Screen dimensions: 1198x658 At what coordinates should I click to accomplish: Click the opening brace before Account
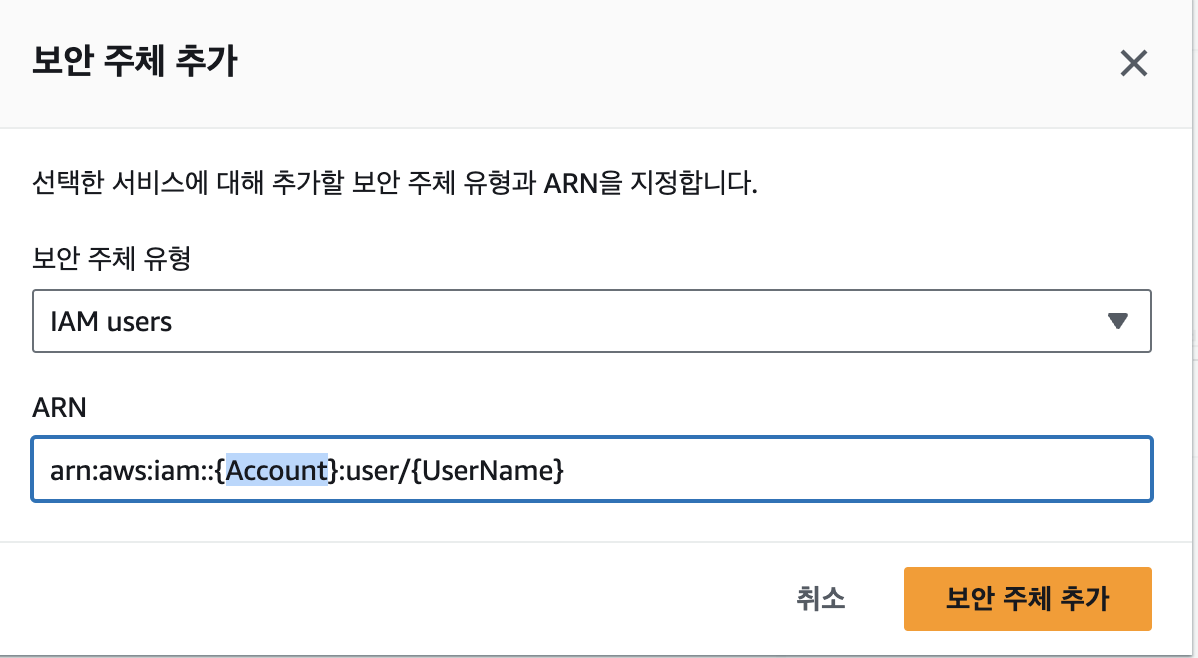pos(221,468)
